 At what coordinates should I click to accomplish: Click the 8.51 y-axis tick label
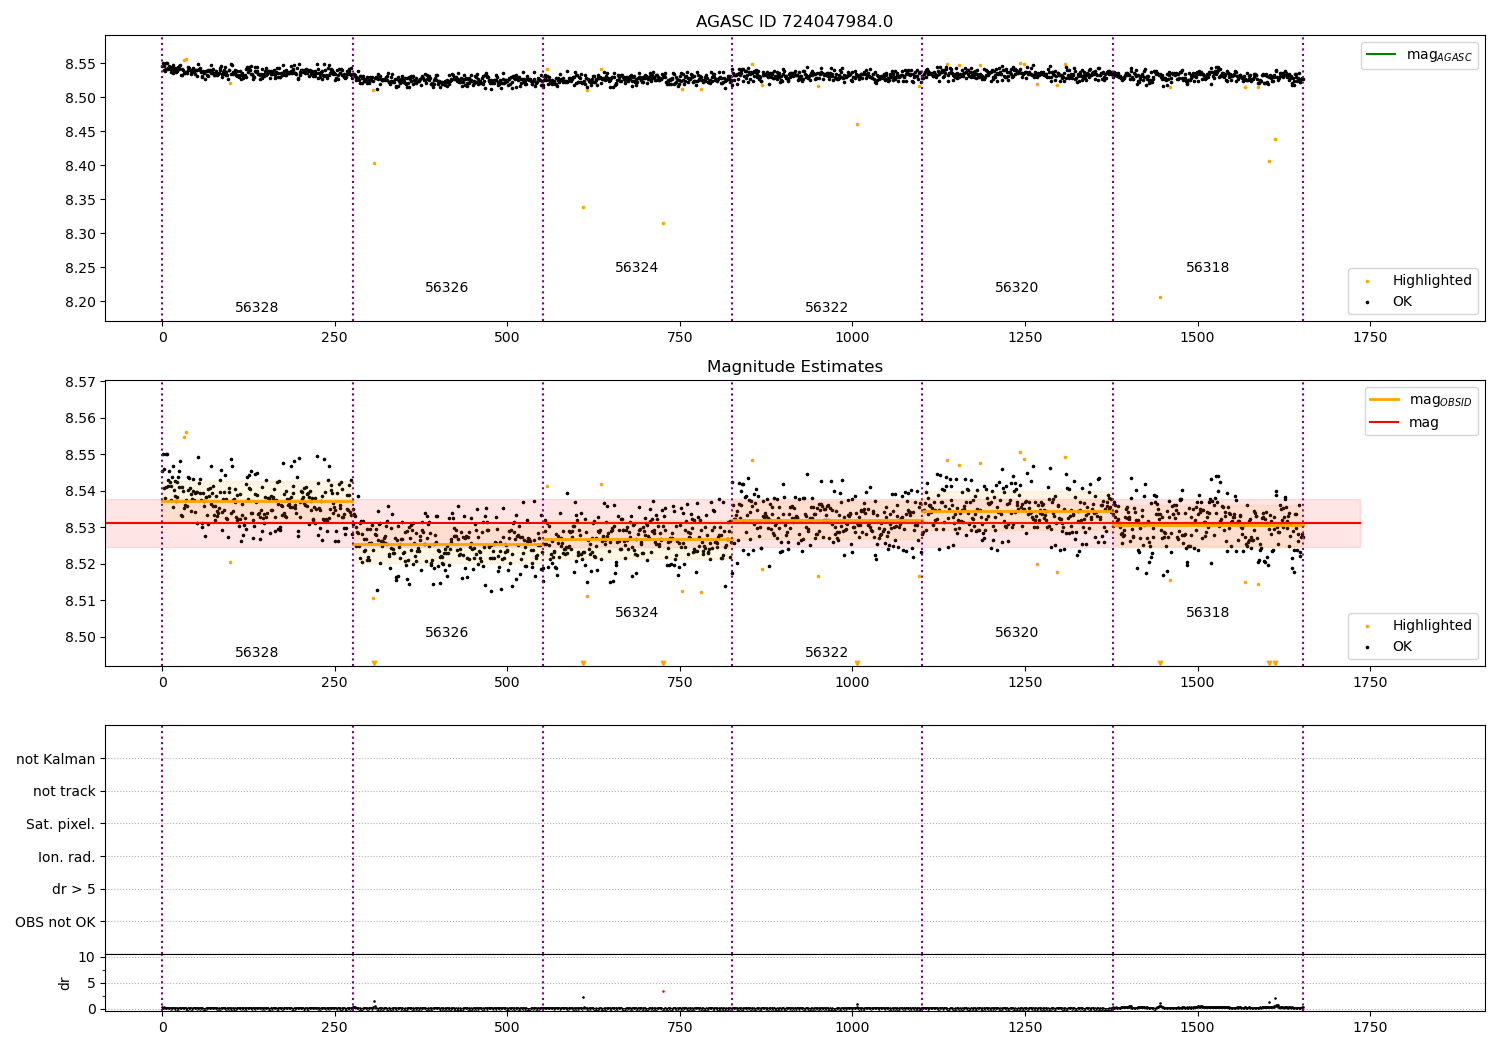point(81,601)
